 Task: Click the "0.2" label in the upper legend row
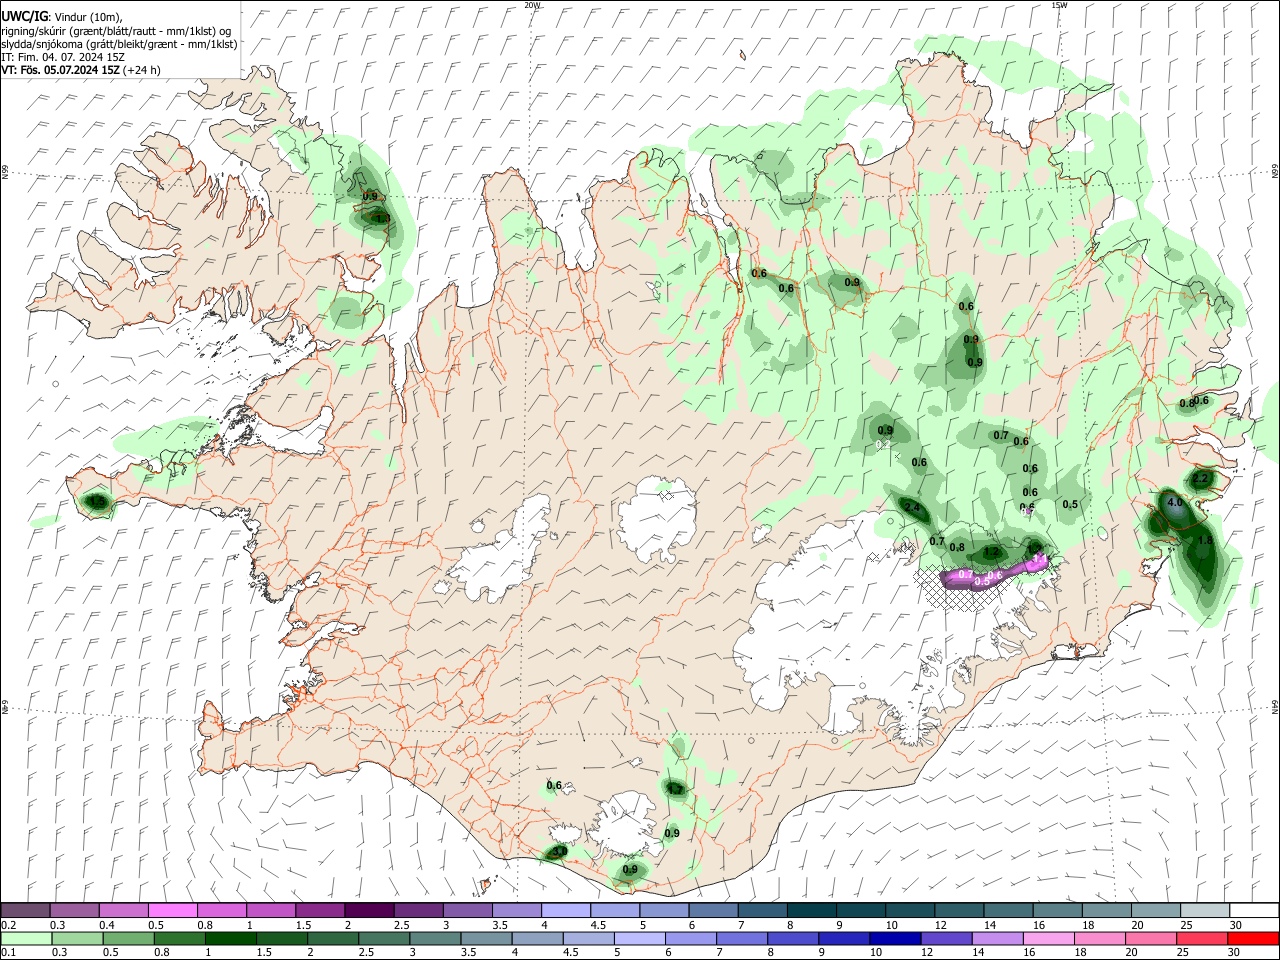click(x=9, y=925)
